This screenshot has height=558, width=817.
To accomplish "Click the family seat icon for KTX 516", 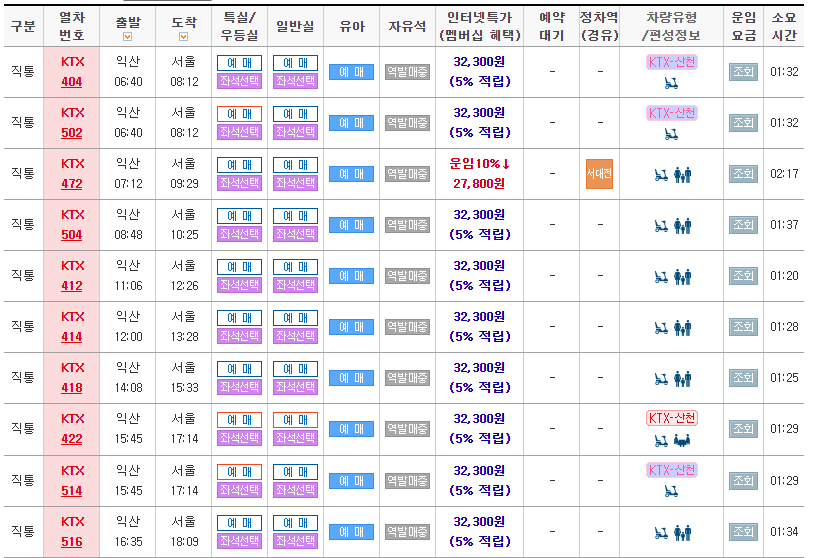I will tap(682, 533).
